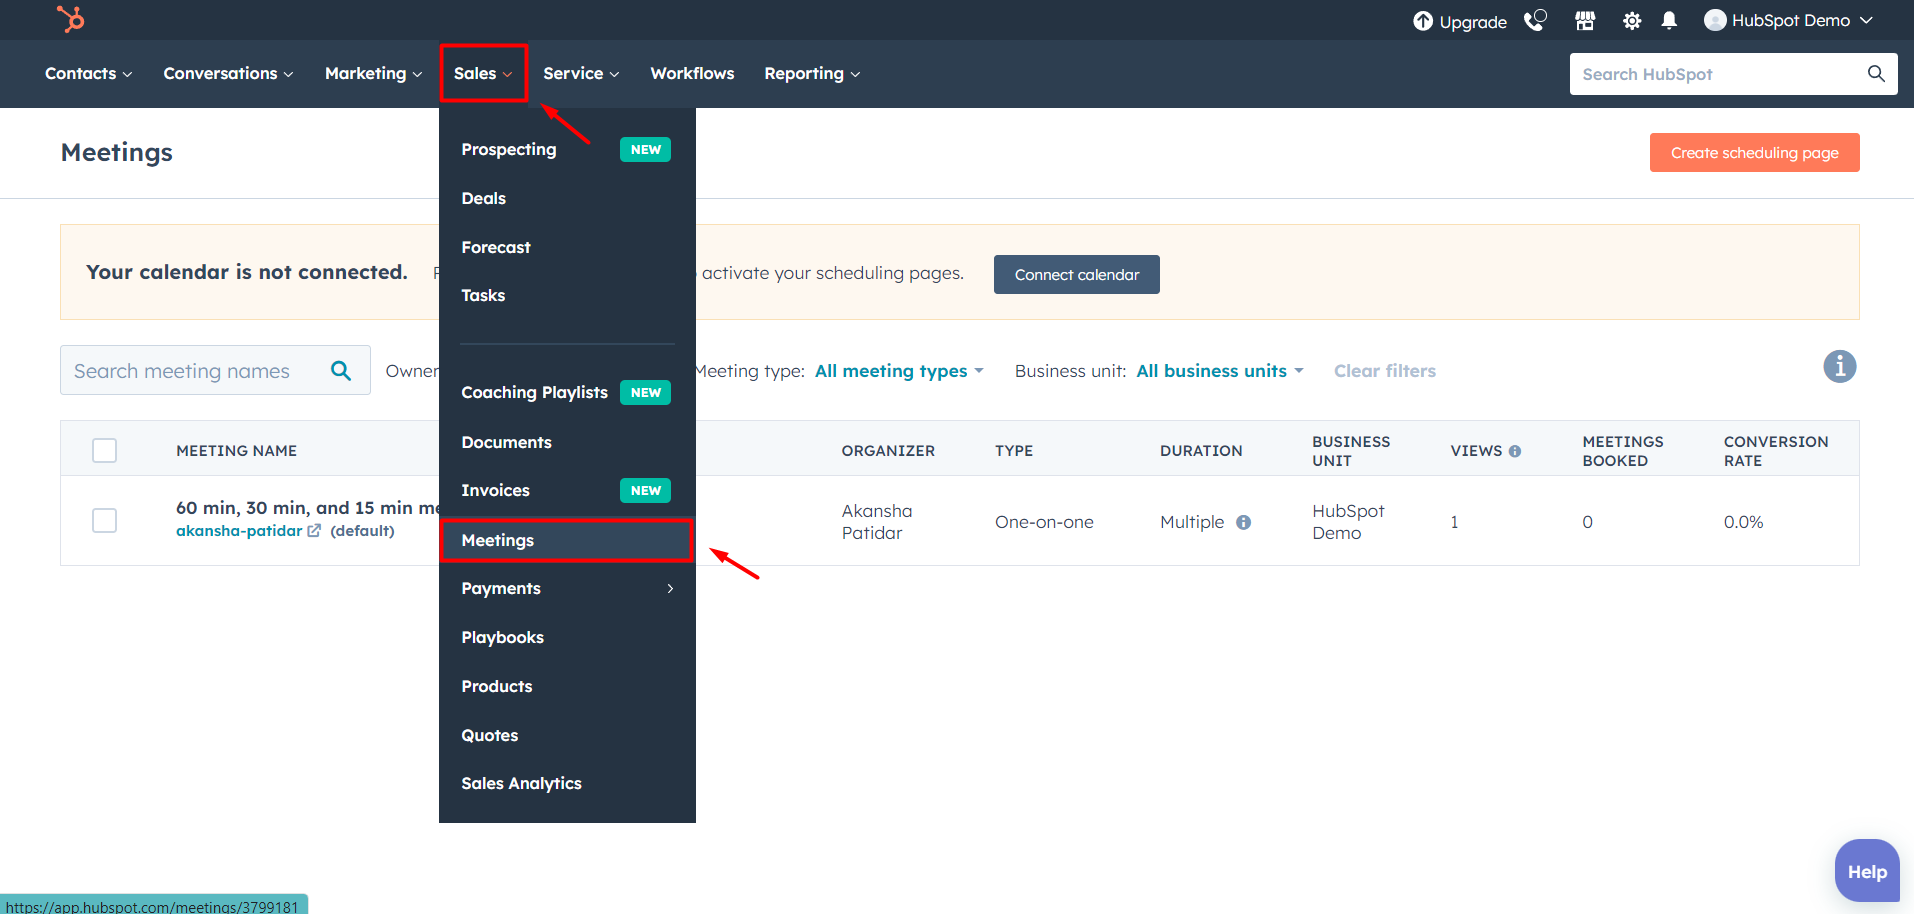The height and width of the screenshot is (914, 1914).
Task: Click the Duration column header
Action: coord(1201,451)
